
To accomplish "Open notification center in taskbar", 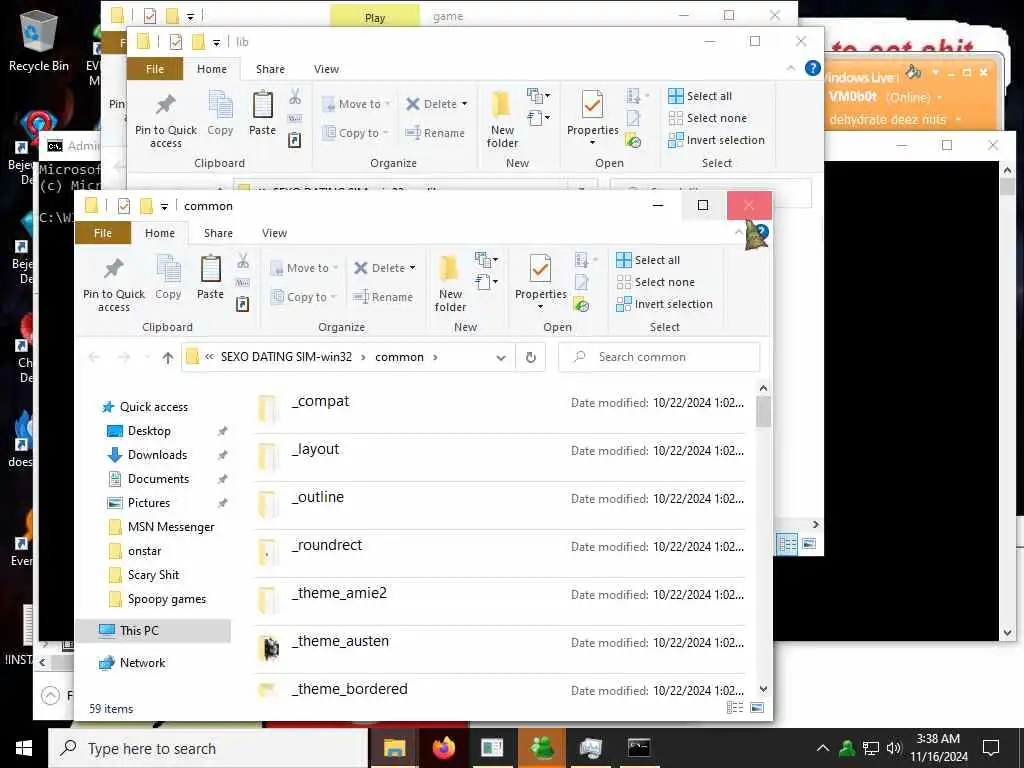I will click(991, 748).
